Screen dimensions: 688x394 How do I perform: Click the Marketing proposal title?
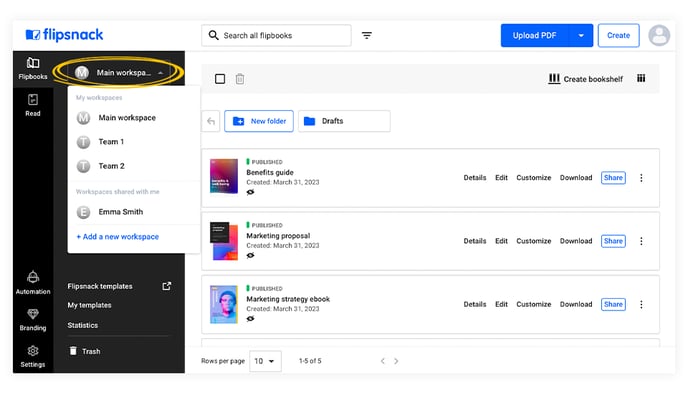pyautogui.click(x=278, y=236)
